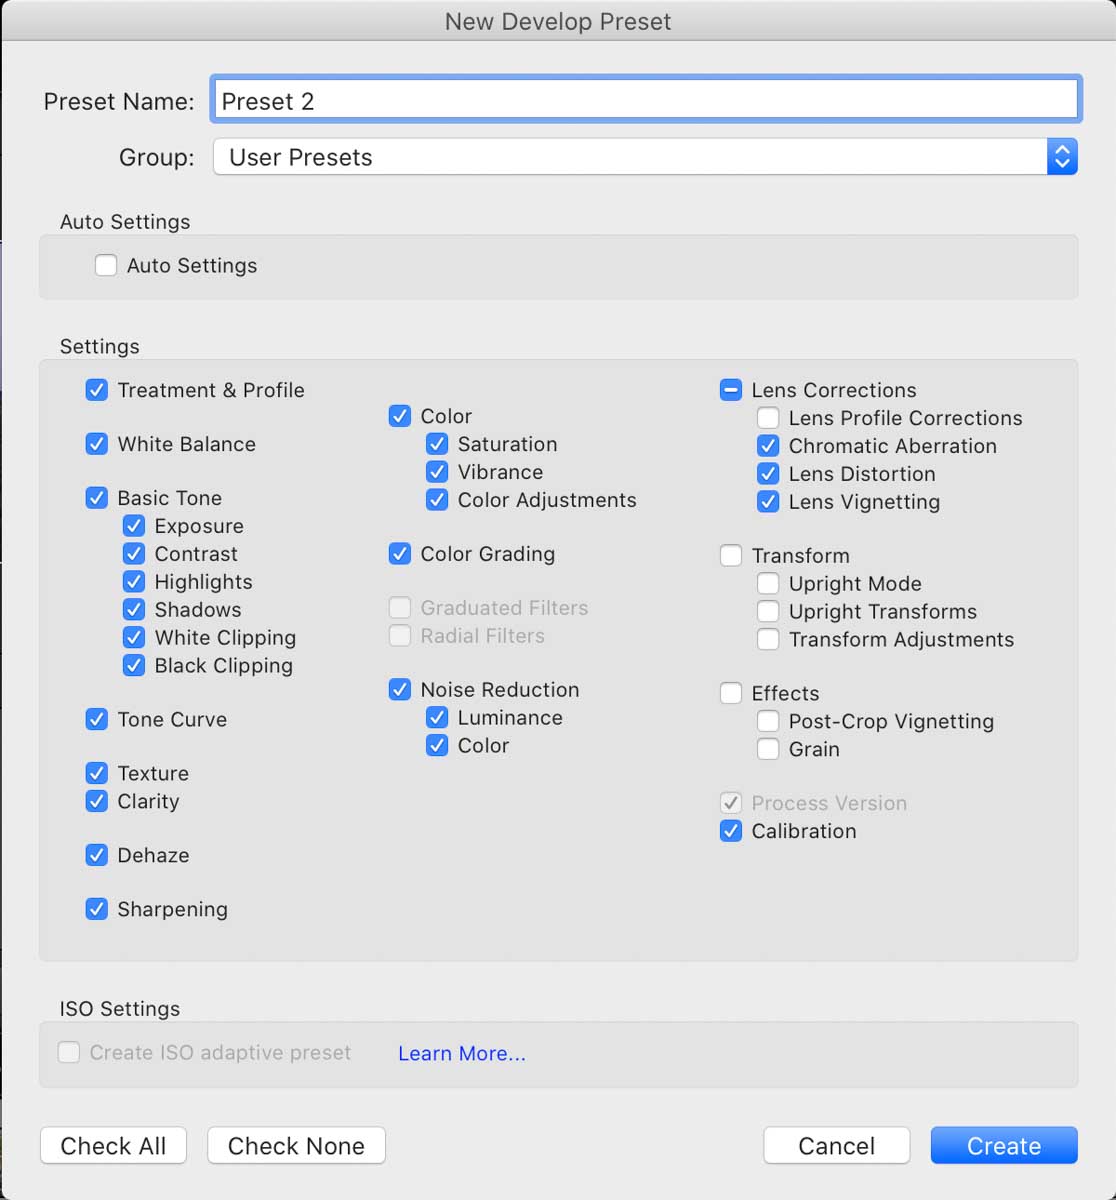Toggle the Sharpening checkbox
Image resolution: width=1116 pixels, height=1200 pixels.
(x=97, y=909)
